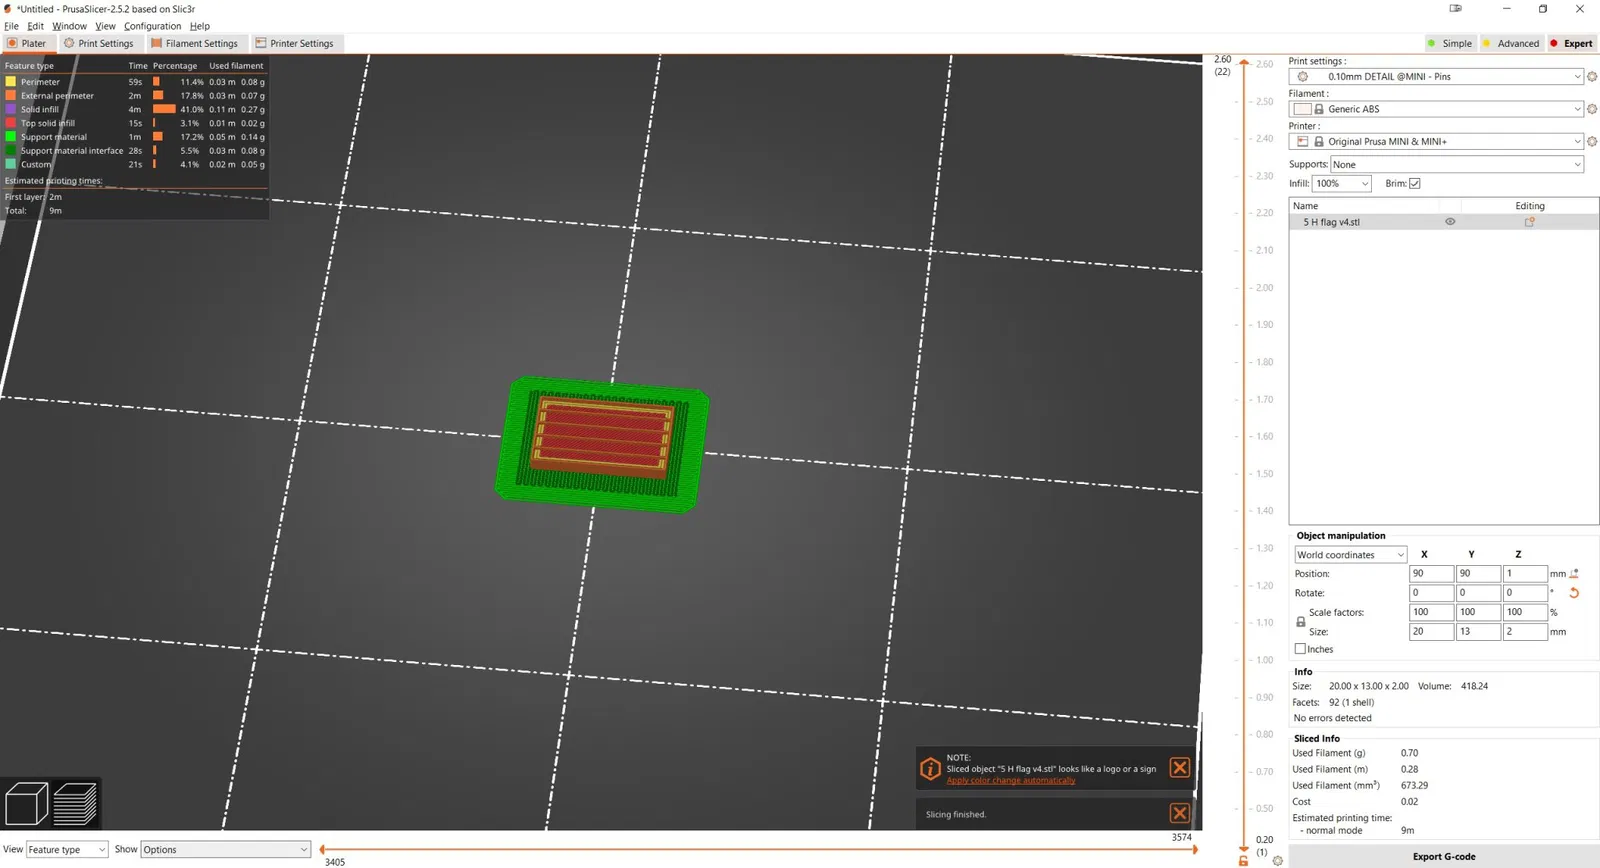Click the top thumb of vertical layer slider
The image size is (1600, 868).
[x=1244, y=63]
